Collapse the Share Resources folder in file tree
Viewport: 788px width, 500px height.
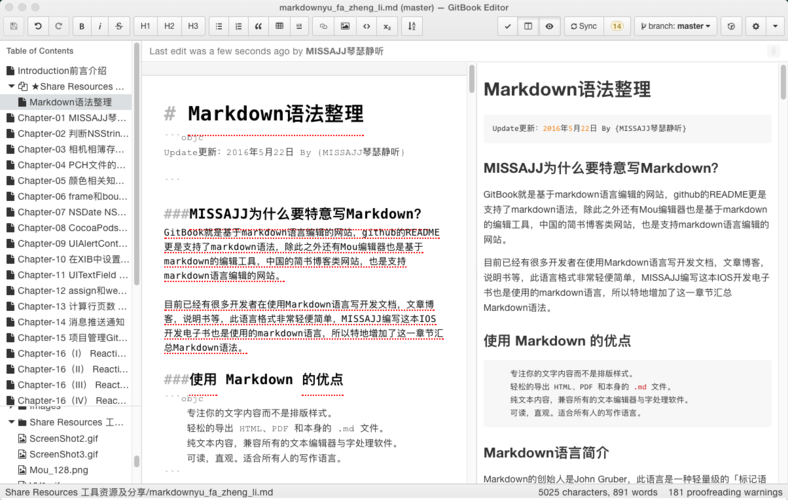[x=11, y=422]
